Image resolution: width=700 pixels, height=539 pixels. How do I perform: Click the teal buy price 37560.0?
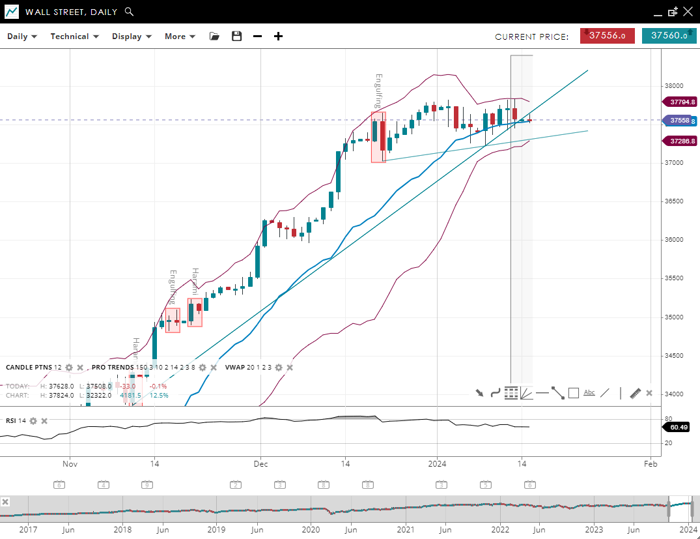[666, 36]
